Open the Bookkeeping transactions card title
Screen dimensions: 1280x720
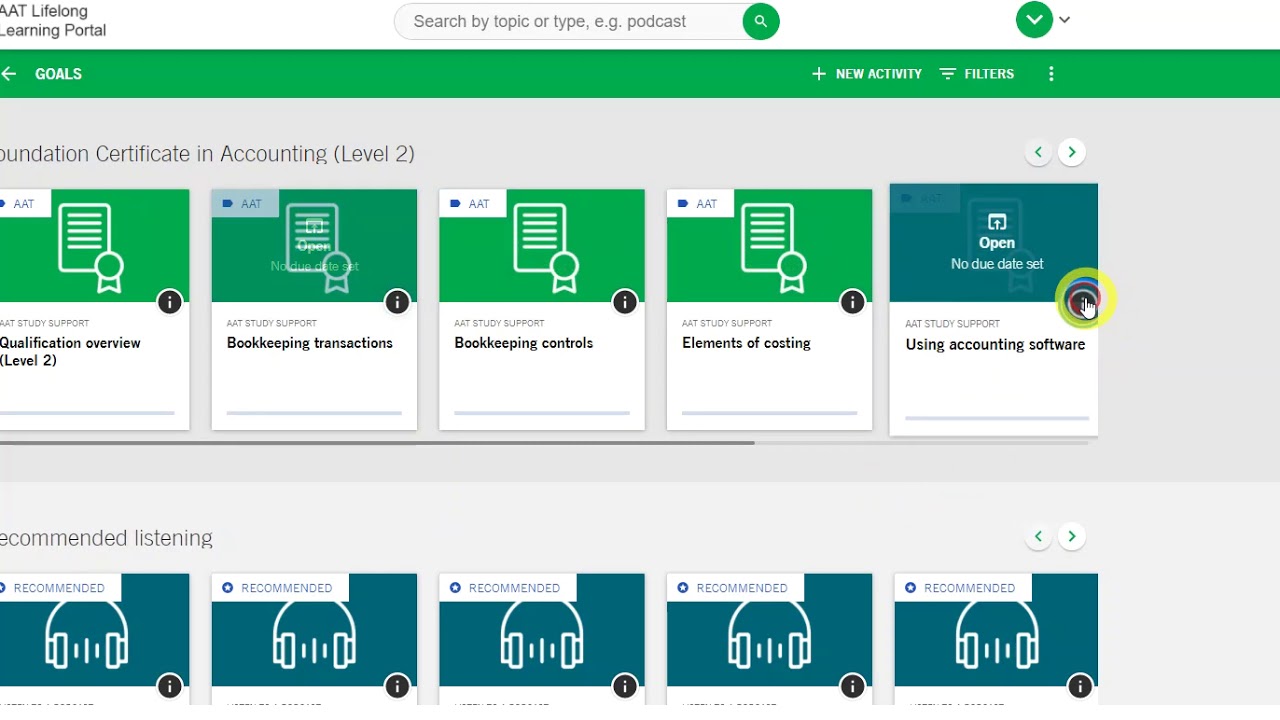[x=310, y=343]
